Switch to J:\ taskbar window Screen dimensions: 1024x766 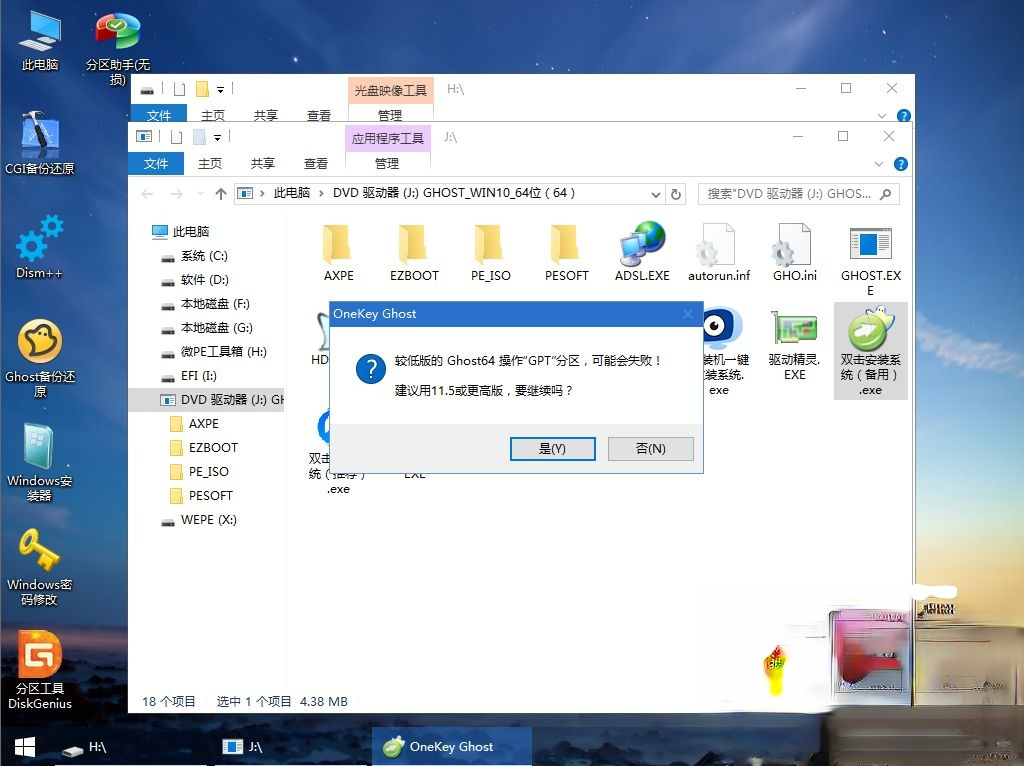[x=290, y=747]
